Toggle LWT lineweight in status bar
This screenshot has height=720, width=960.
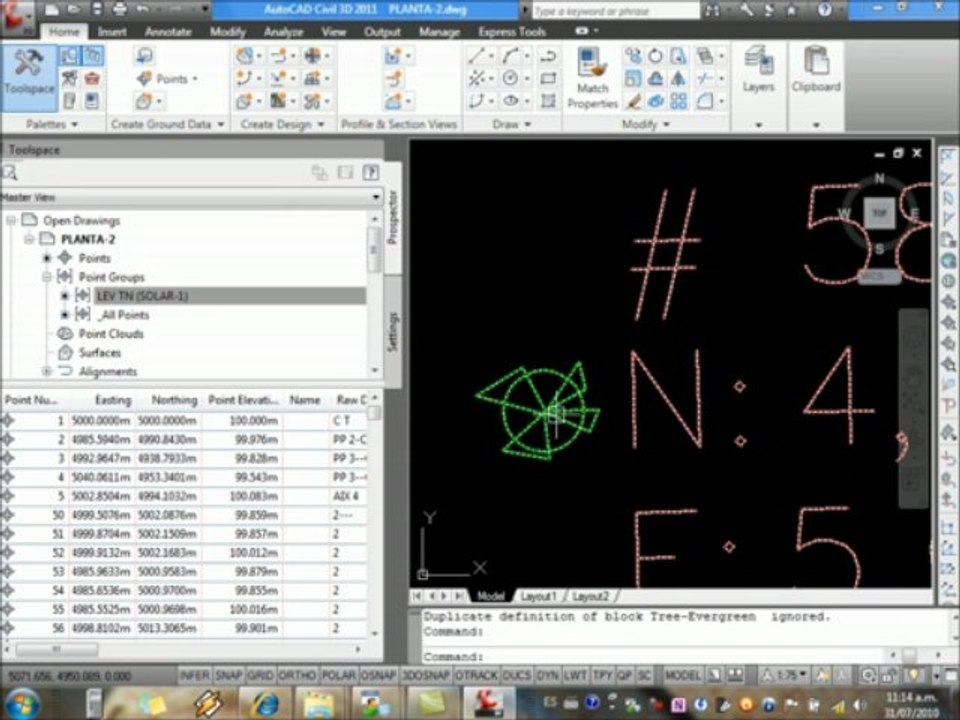pyautogui.click(x=575, y=675)
